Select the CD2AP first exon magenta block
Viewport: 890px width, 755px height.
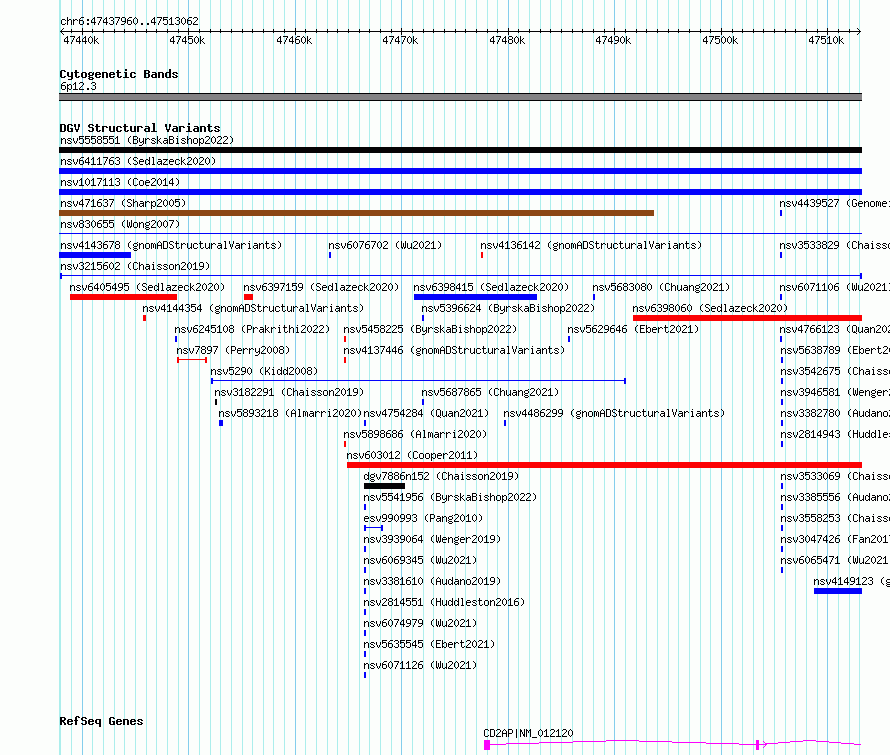(486, 745)
